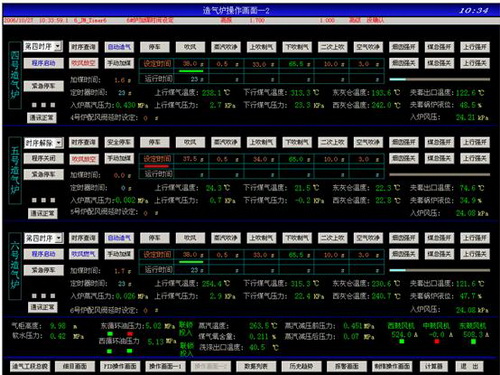Screen dimensions: 500x375
Task: Toggle the west circulating oil 联锁投入 interlock
Action: [186, 349]
